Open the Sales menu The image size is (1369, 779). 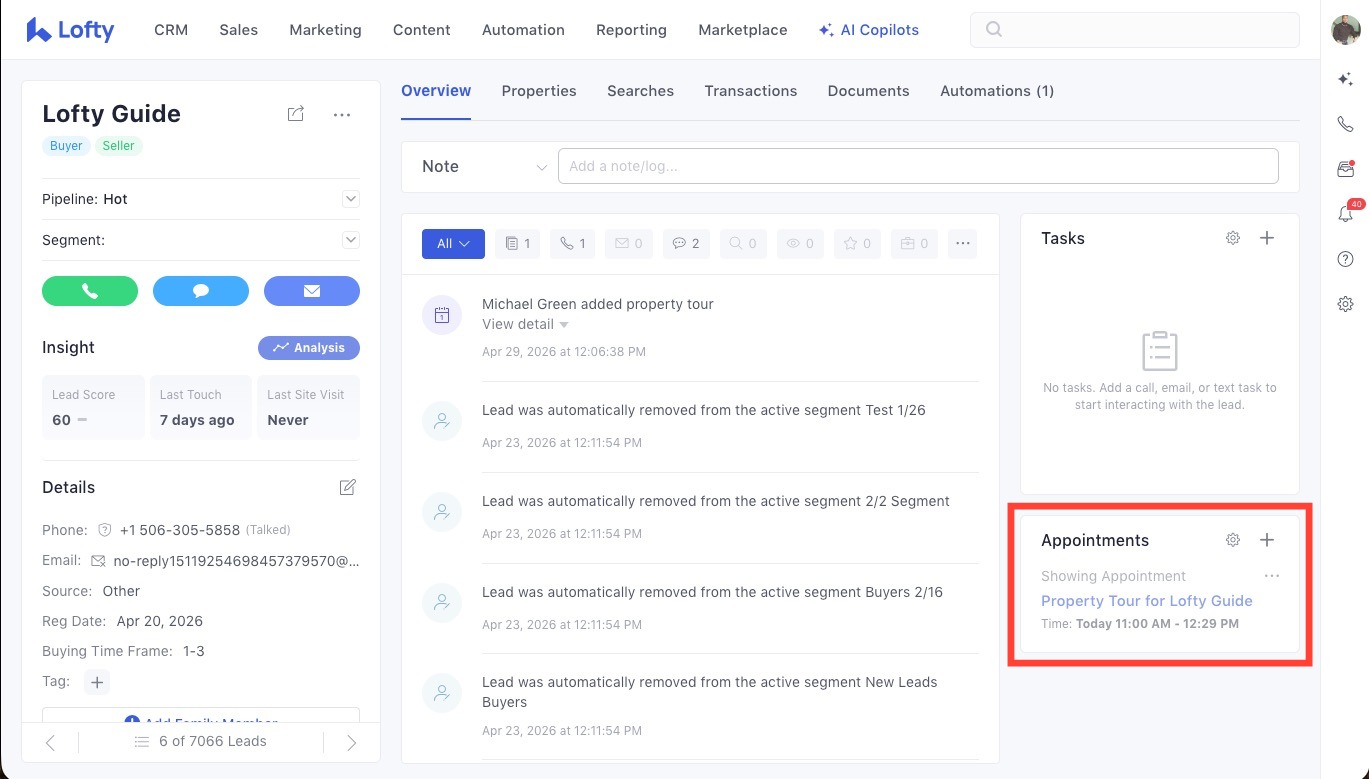click(239, 30)
